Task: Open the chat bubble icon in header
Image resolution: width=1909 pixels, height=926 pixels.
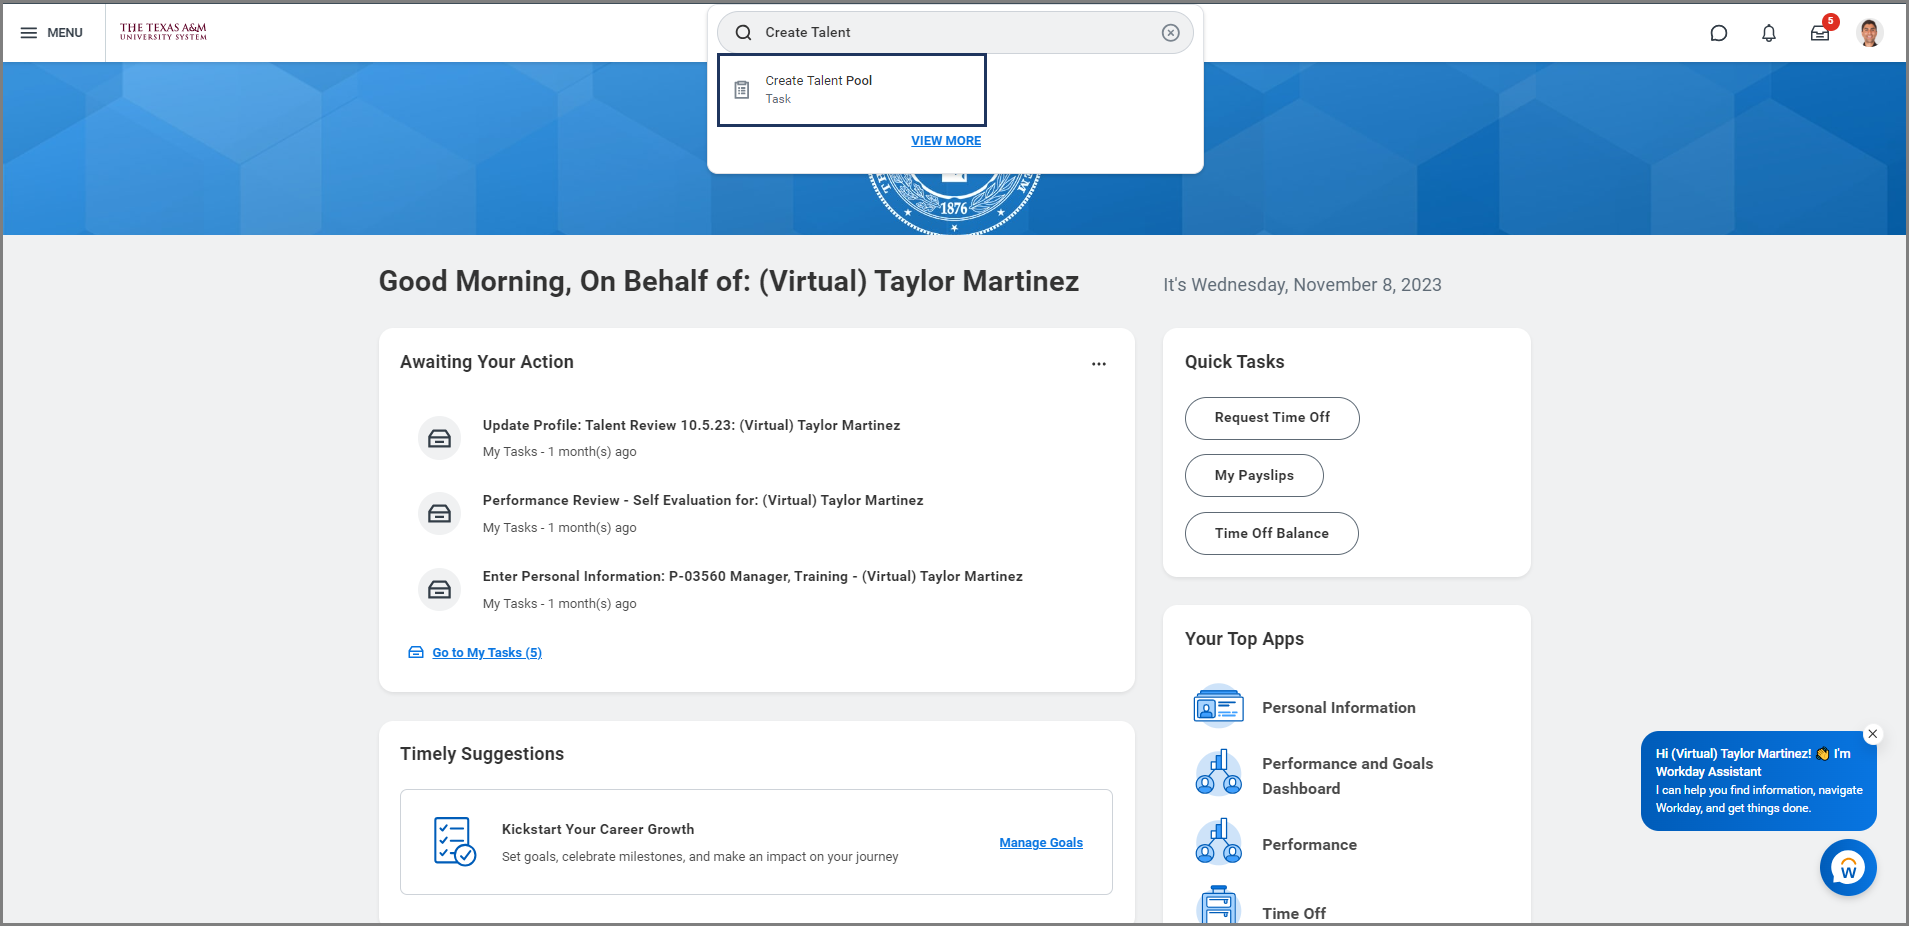Action: (1718, 33)
